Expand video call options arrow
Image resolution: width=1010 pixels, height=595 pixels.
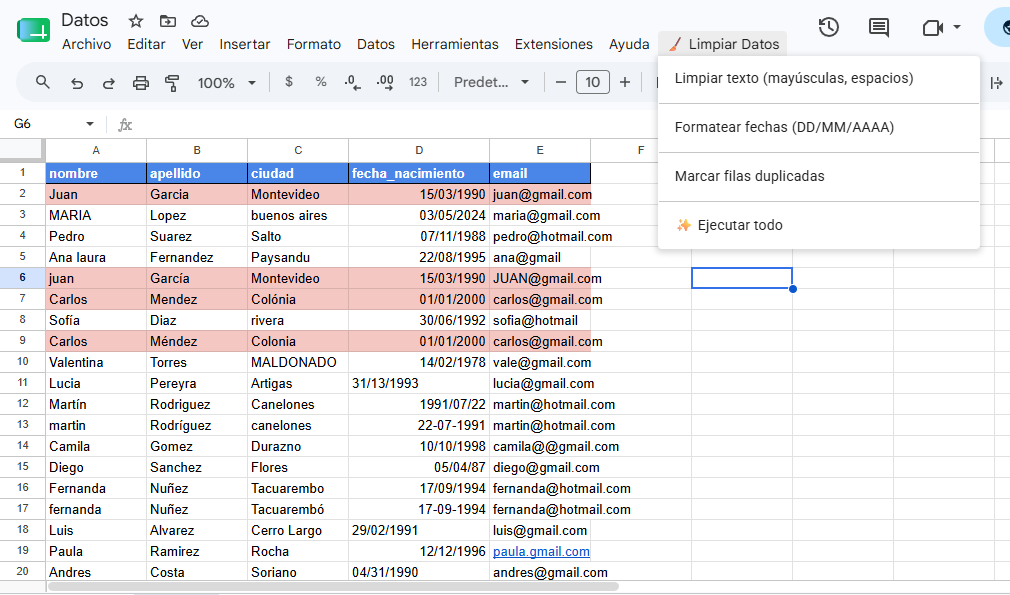(x=957, y=27)
